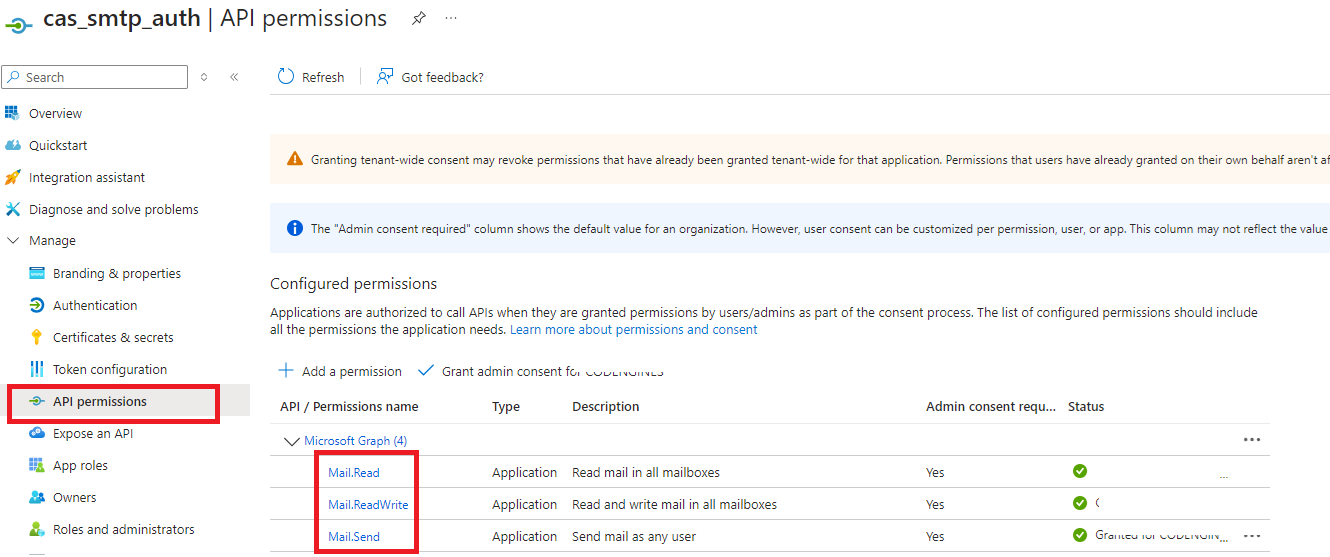1330x557 pixels.
Task: Collapse the sidebar with double chevron
Action: [234, 77]
